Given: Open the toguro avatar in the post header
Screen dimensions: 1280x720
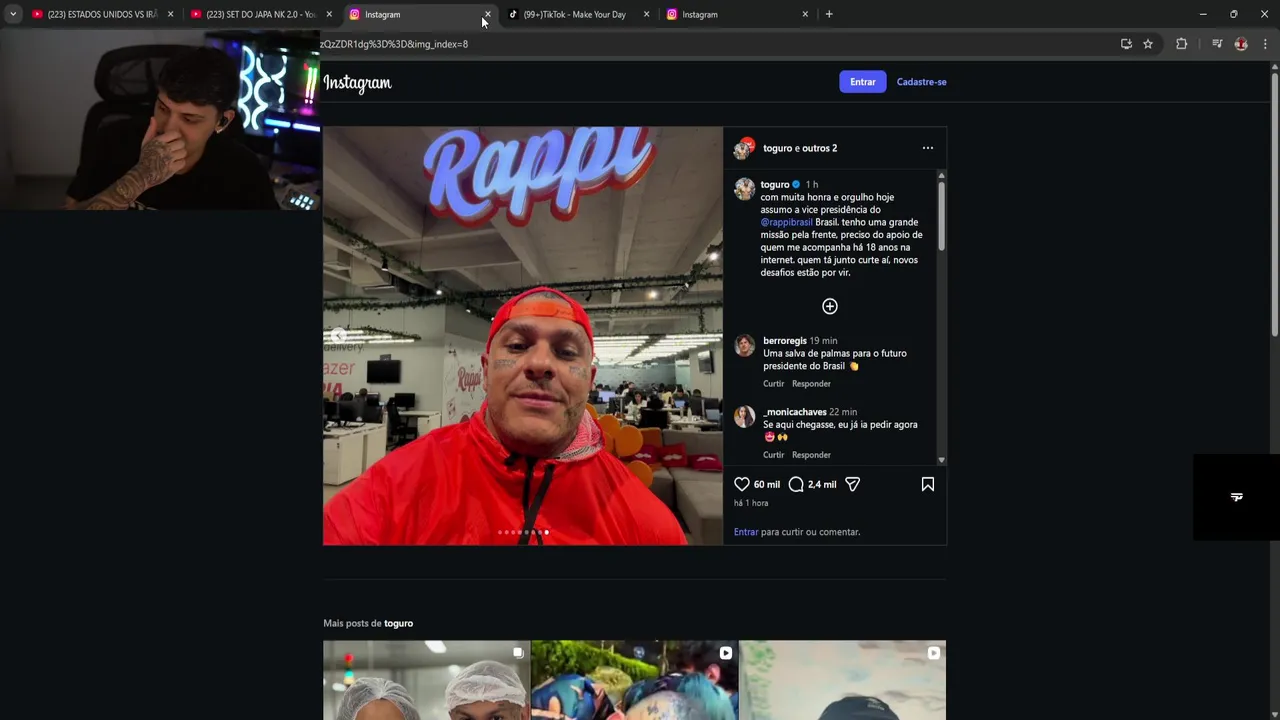Looking at the screenshot, I should click(744, 148).
